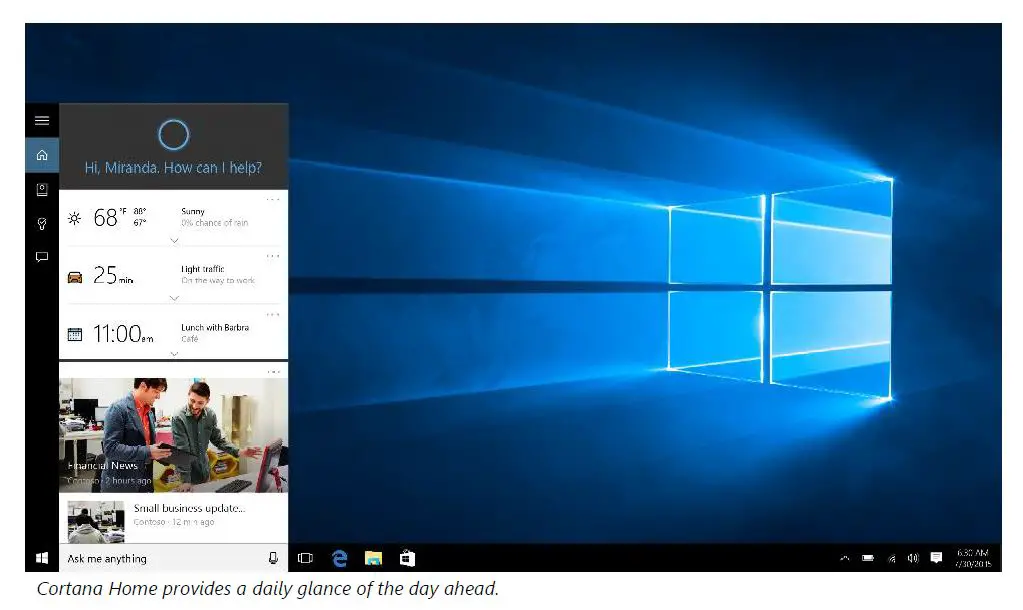
Task: Open Action Center notifications icon
Action: tap(936, 558)
